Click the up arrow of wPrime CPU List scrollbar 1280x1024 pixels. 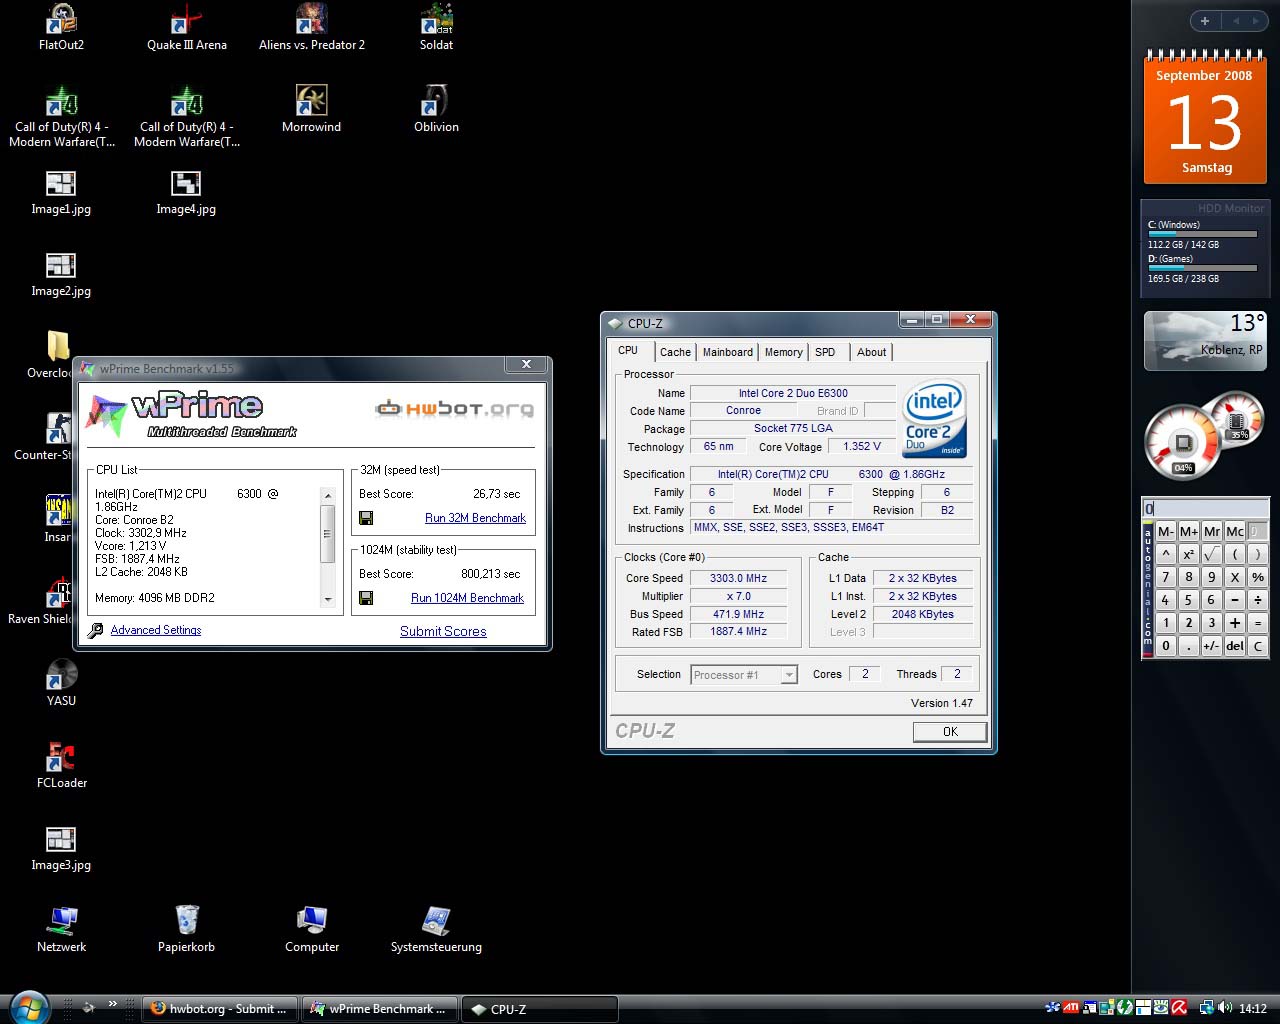pos(327,495)
